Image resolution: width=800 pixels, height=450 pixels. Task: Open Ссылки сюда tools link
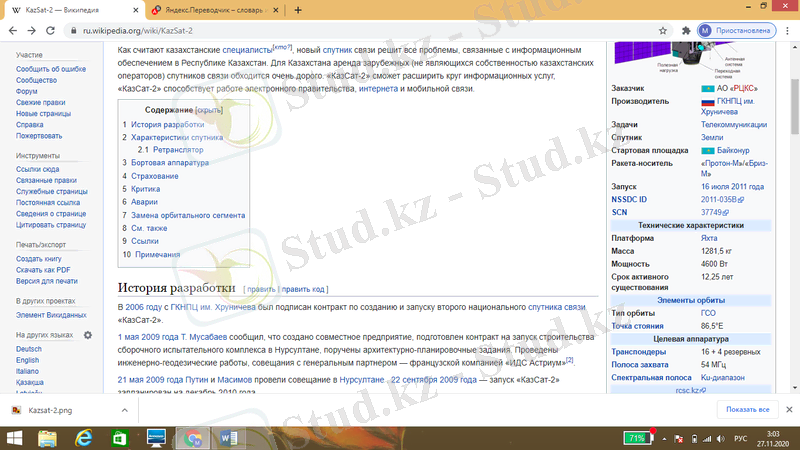coord(37,169)
